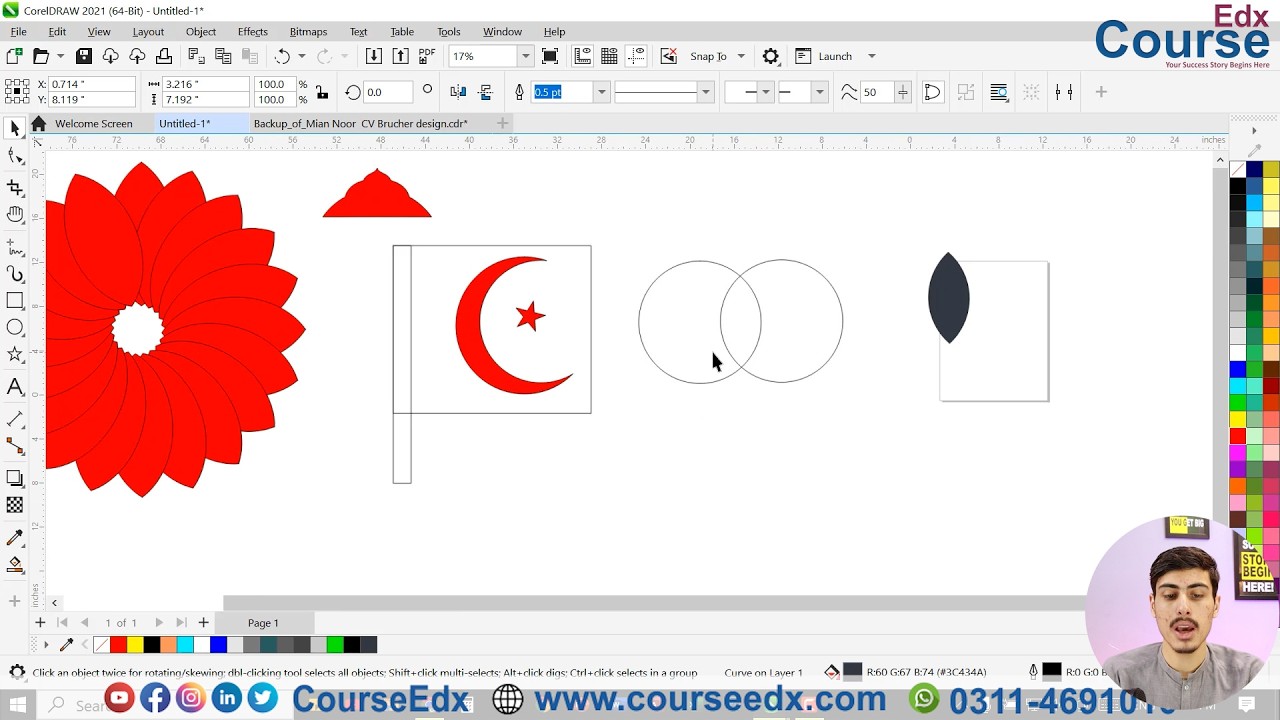Click Publish to PDF icon
The image size is (1280, 720).
coord(427,56)
